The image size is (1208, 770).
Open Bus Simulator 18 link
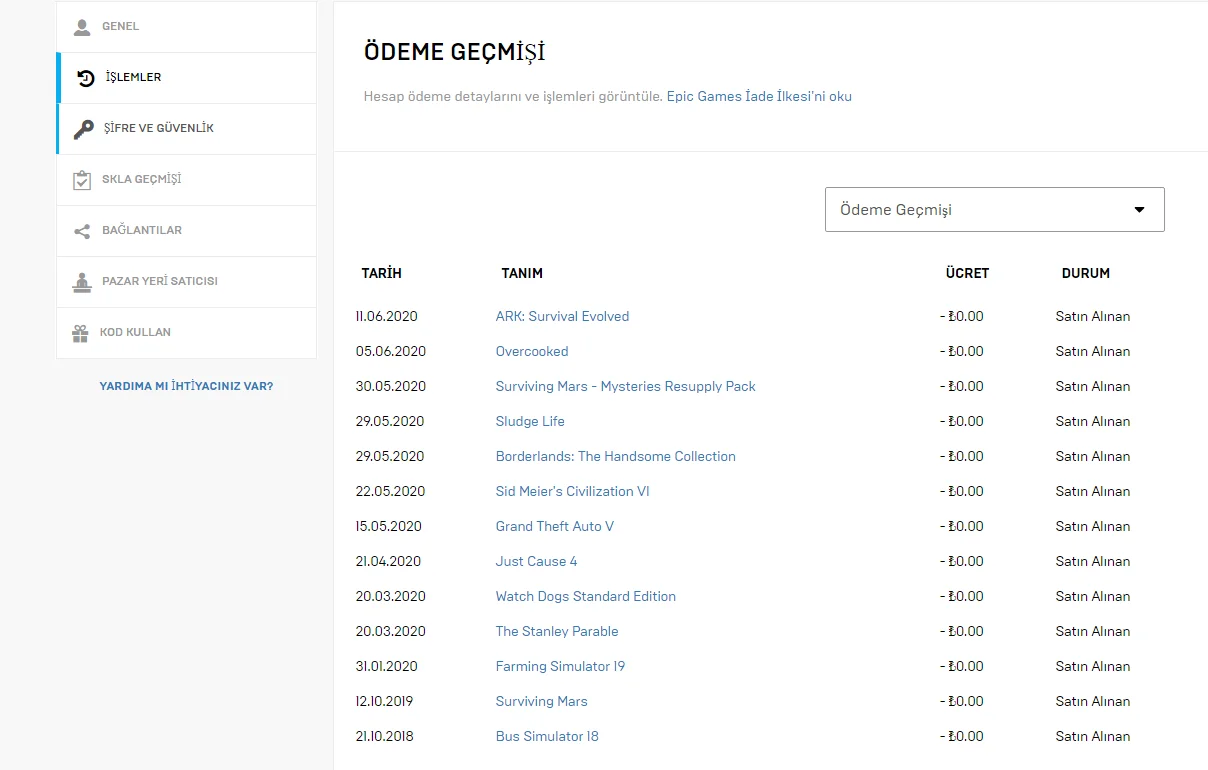click(547, 736)
